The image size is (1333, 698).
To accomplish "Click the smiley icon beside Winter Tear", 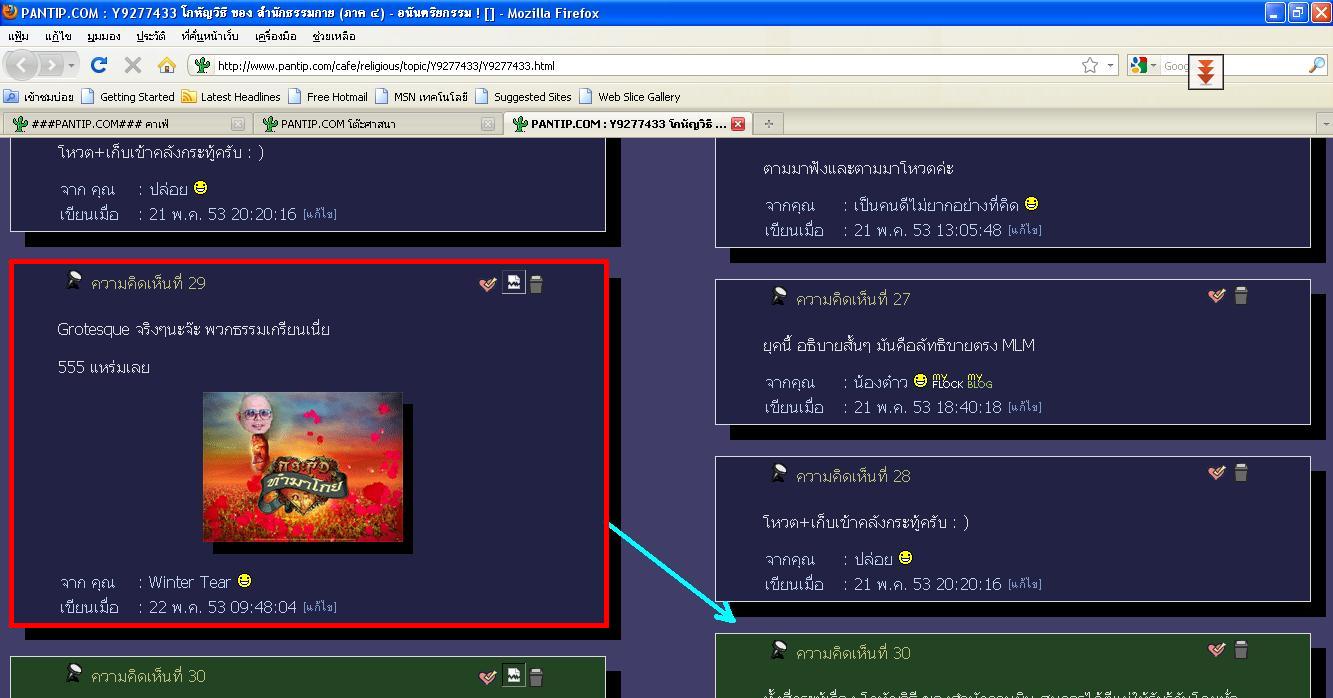I will tap(244, 580).
